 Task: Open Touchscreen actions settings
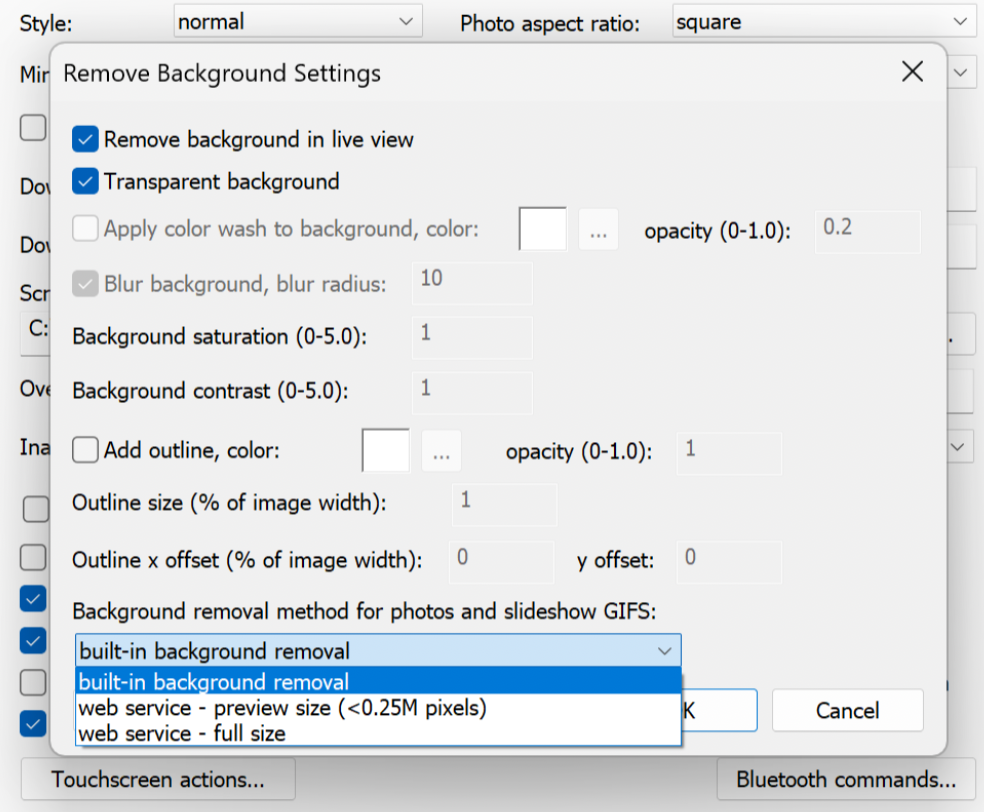coord(158,779)
